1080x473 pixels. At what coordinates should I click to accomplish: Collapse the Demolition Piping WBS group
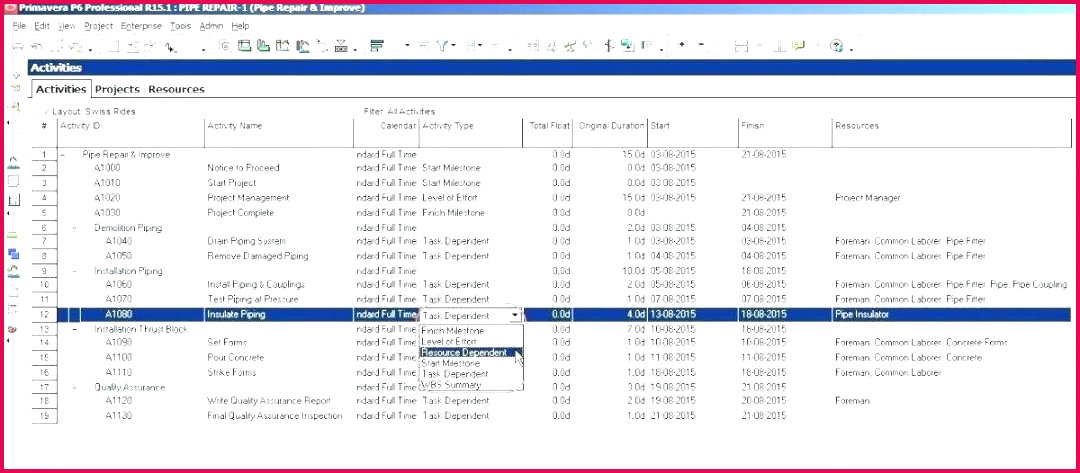tap(74, 228)
